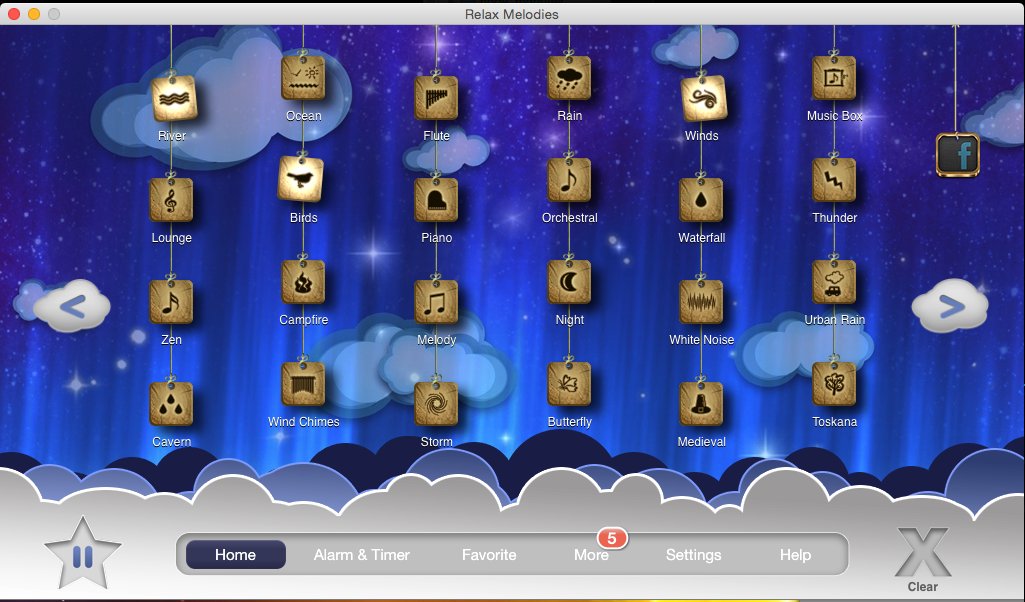Select the Rain cloud icon
This screenshot has height=602, width=1025.
569,78
